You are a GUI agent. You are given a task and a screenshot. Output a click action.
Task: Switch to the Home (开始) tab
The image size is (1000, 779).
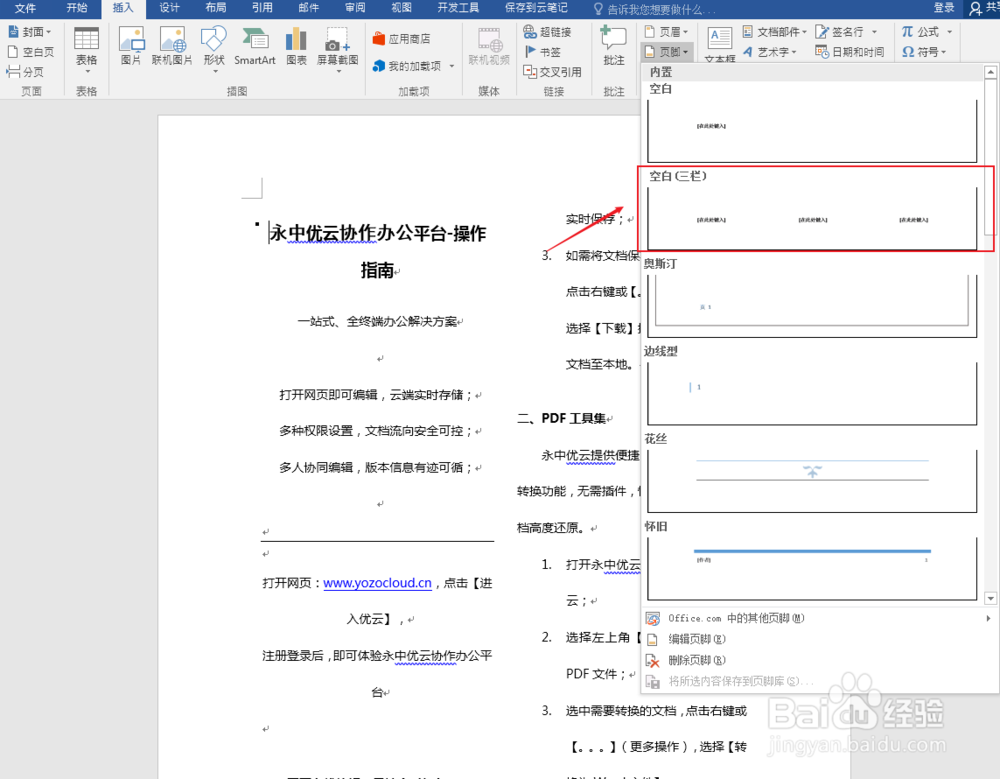click(77, 8)
